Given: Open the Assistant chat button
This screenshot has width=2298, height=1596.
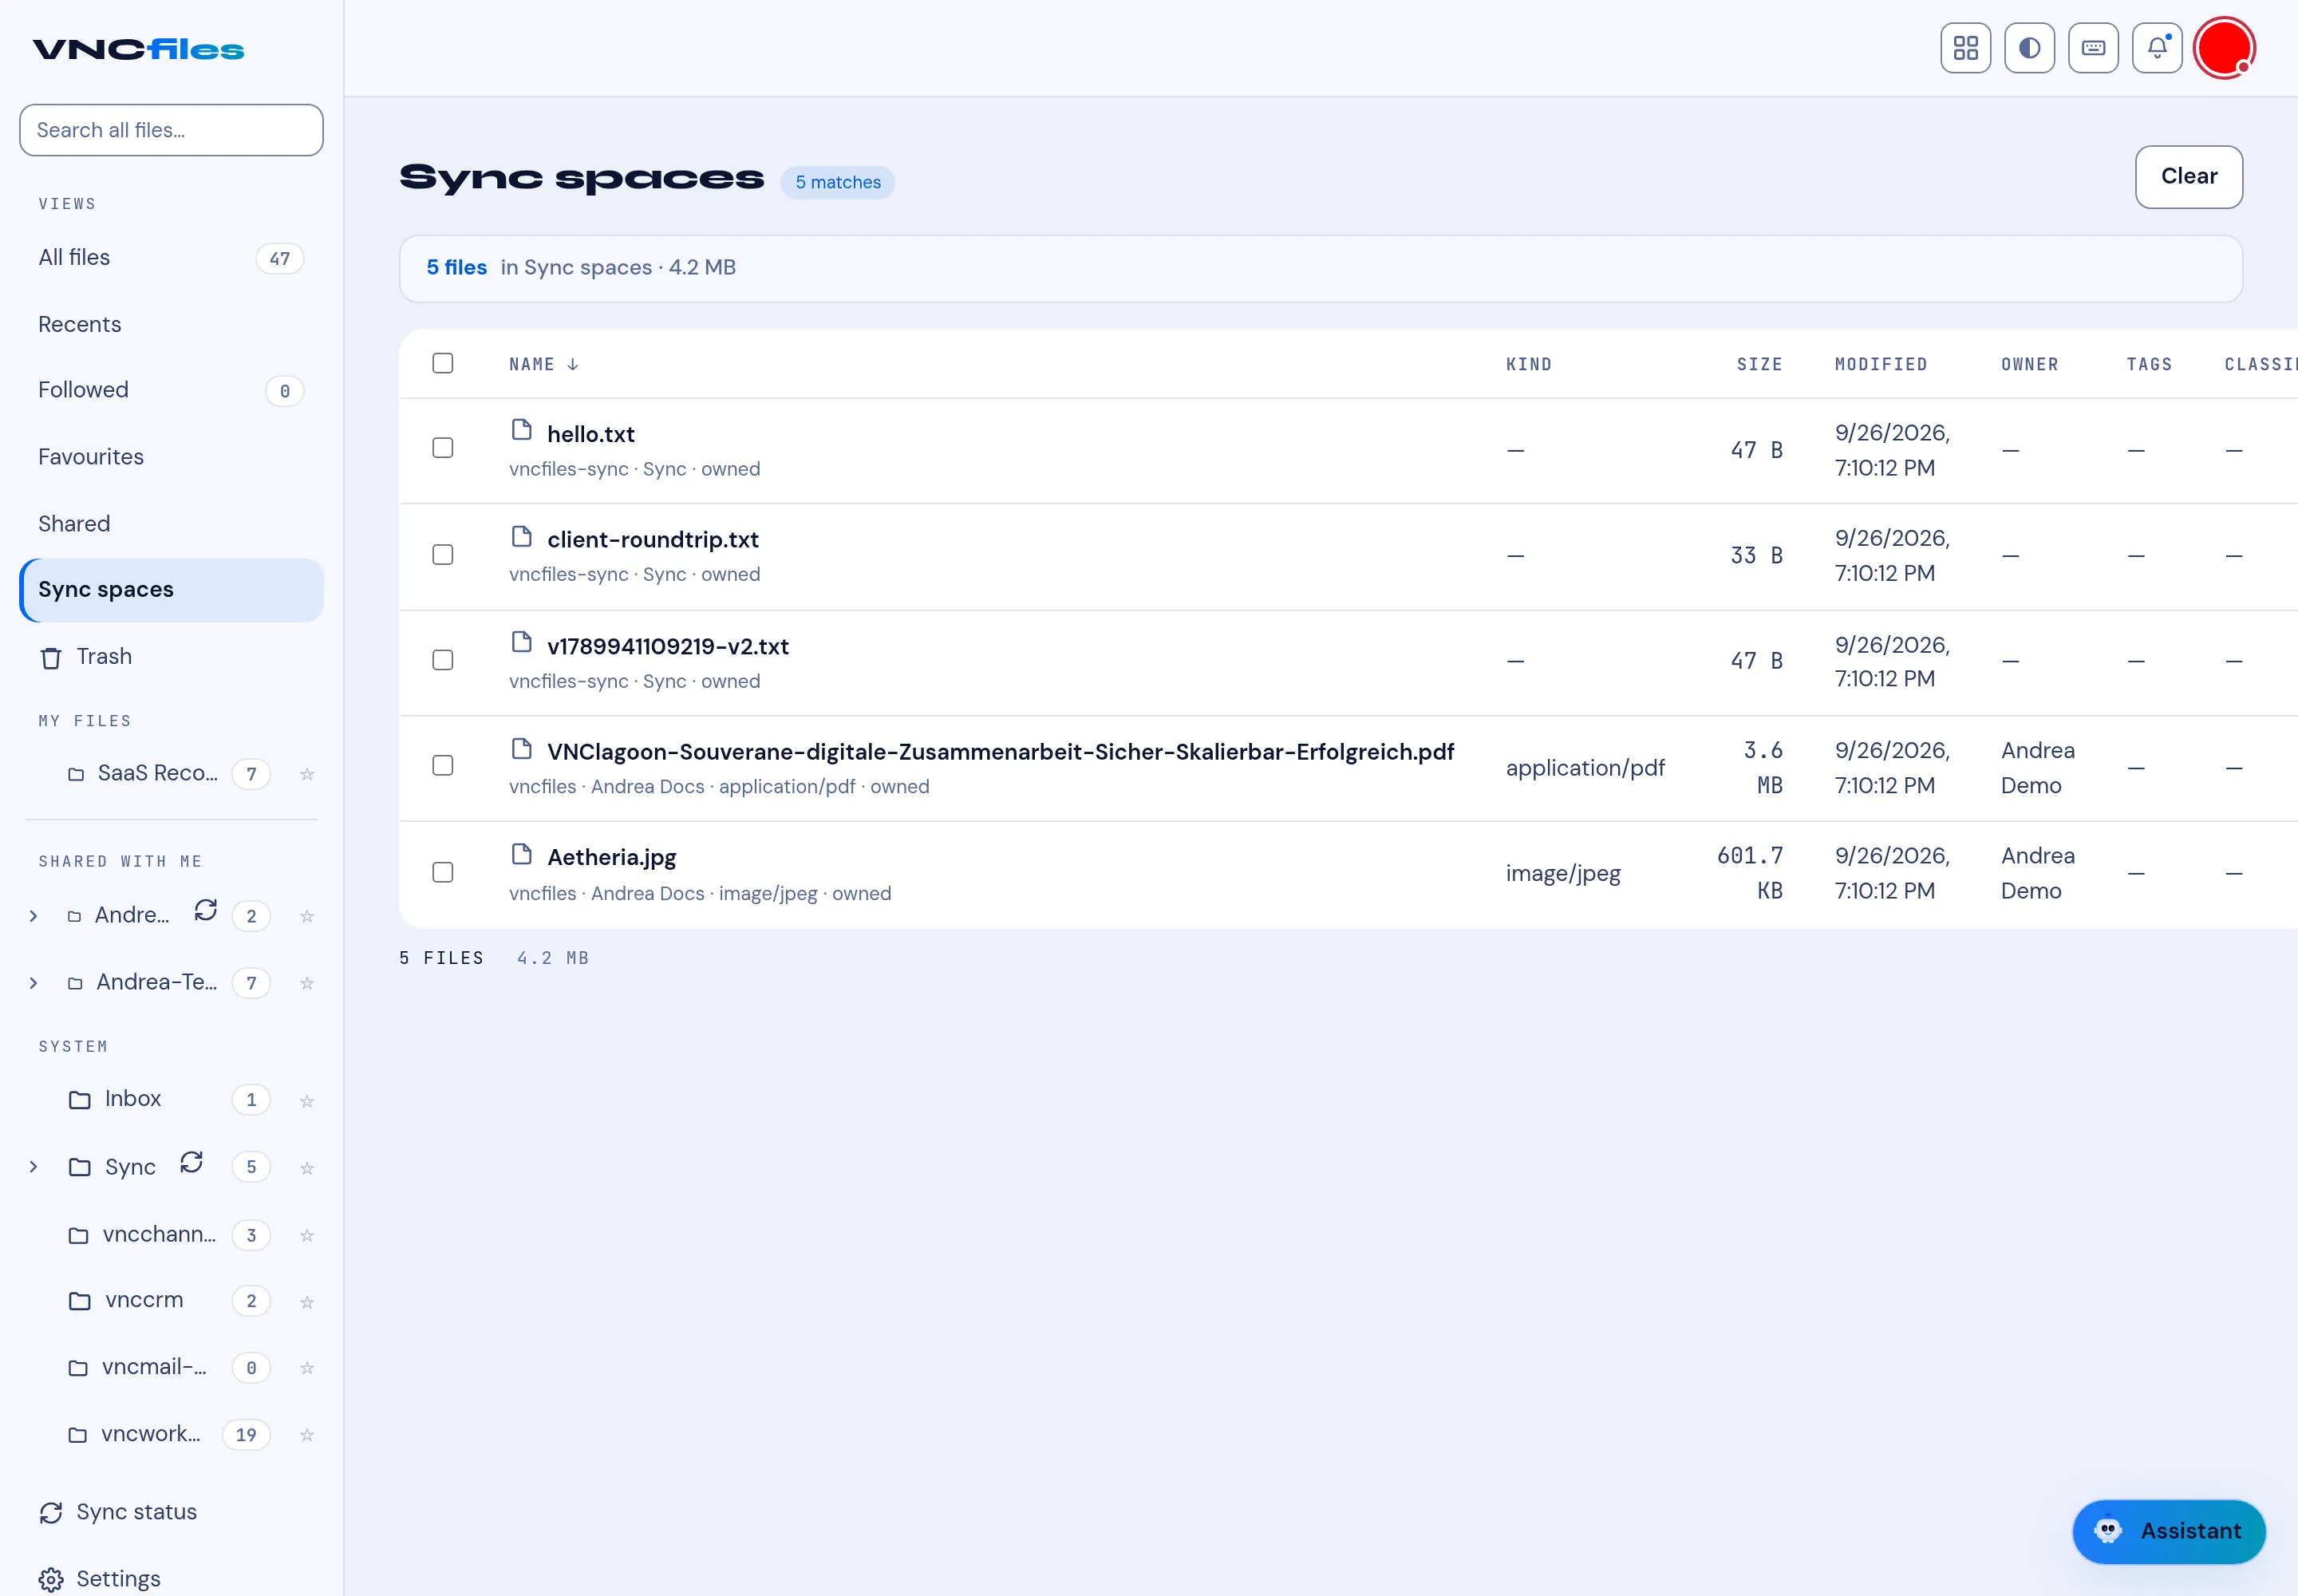Looking at the screenshot, I should [x=2168, y=1531].
